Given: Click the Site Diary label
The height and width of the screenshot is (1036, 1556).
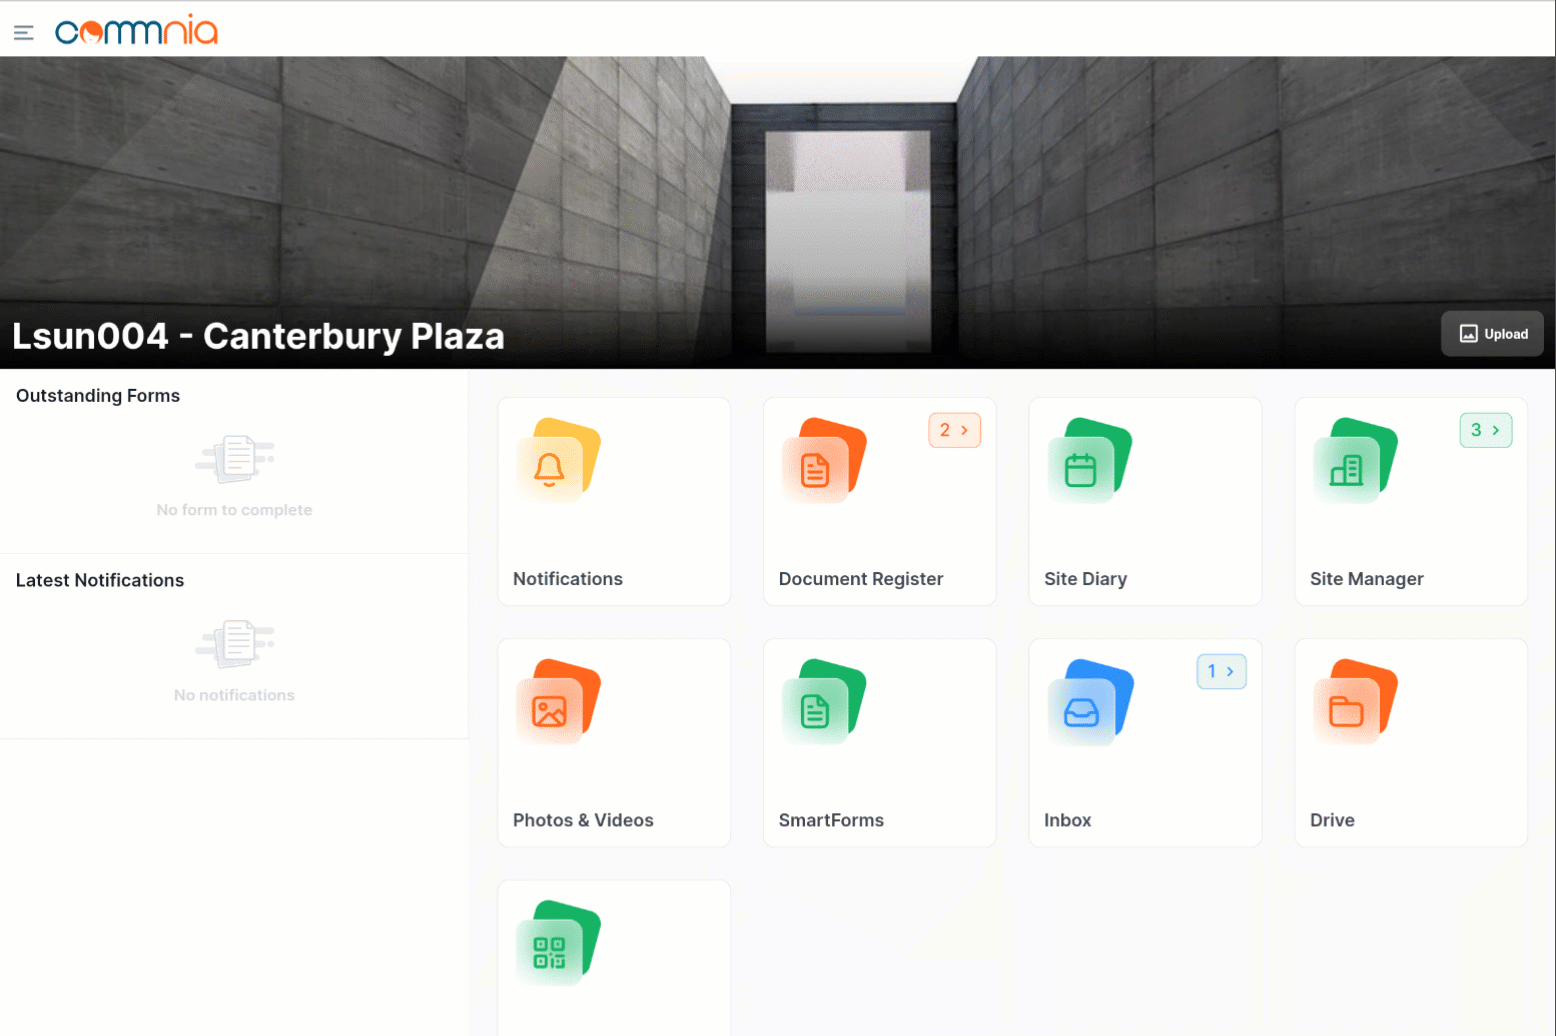Looking at the screenshot, I should pos(1085,579).
